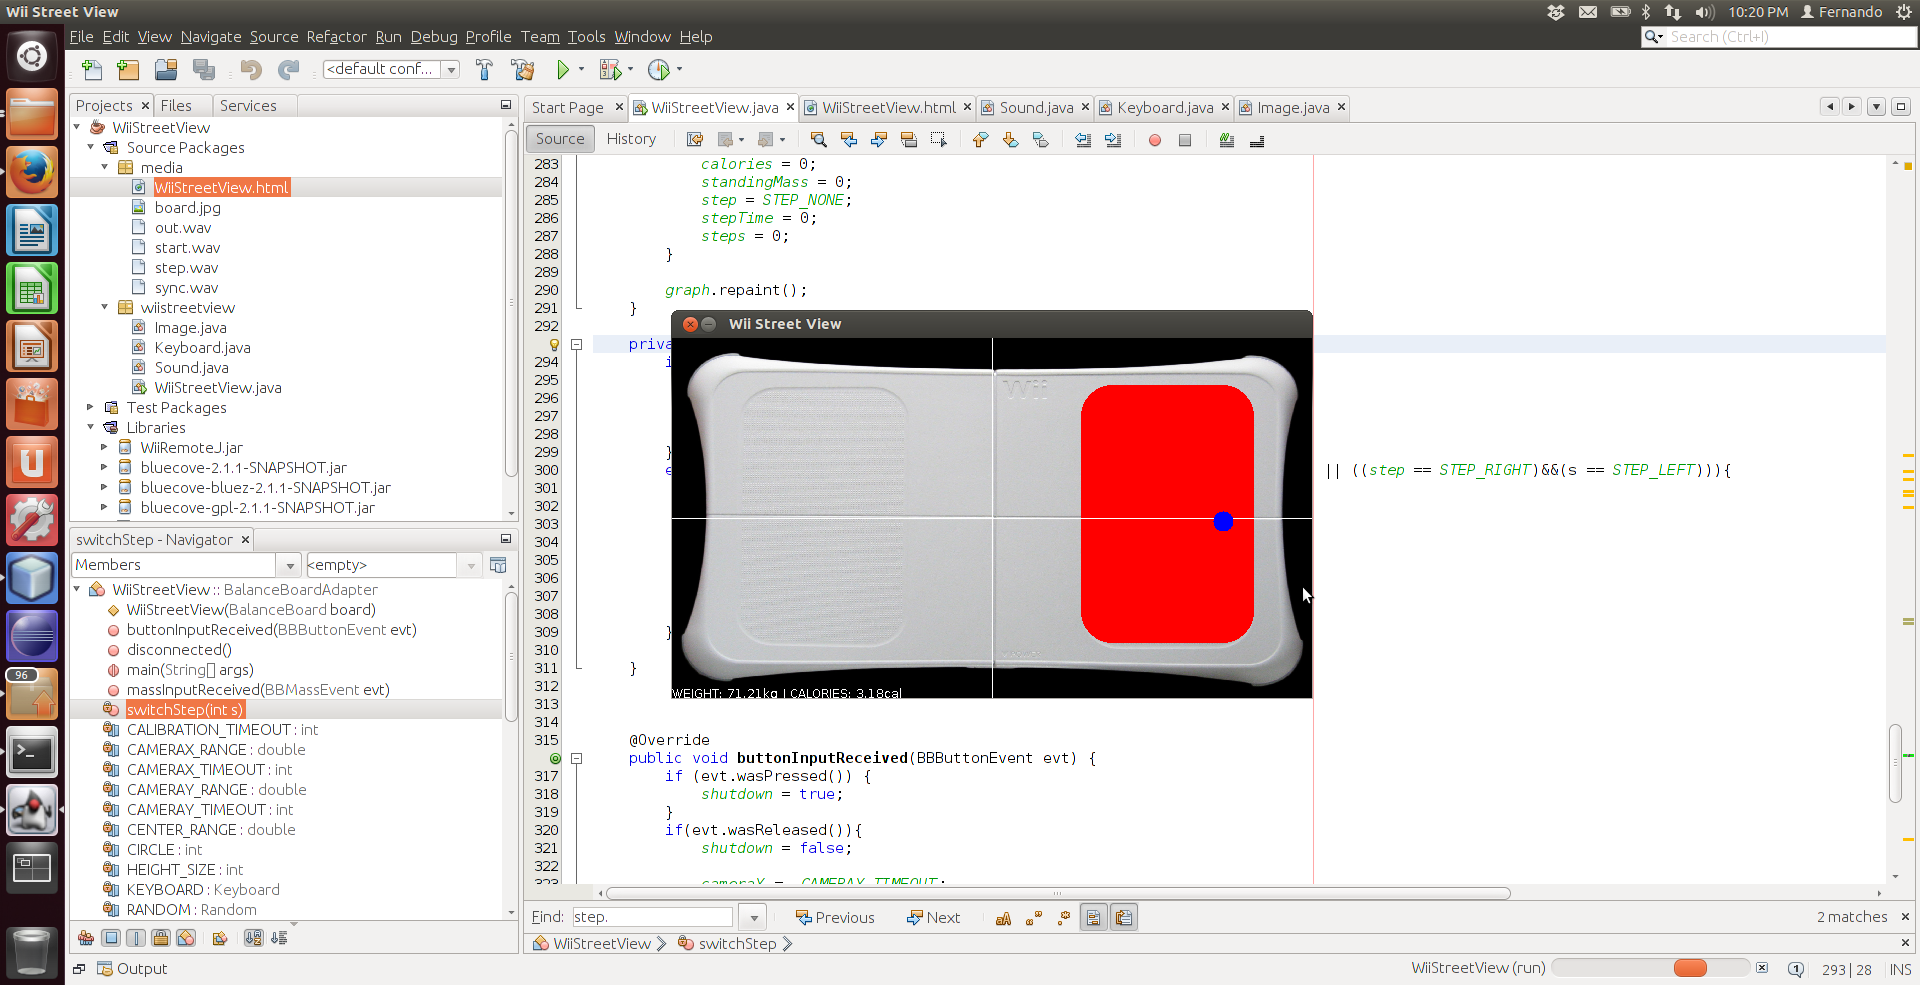Toggle Highlight Results in Find bar
The width and height of the screenshot is (1920, 985).
(1094, 918)
